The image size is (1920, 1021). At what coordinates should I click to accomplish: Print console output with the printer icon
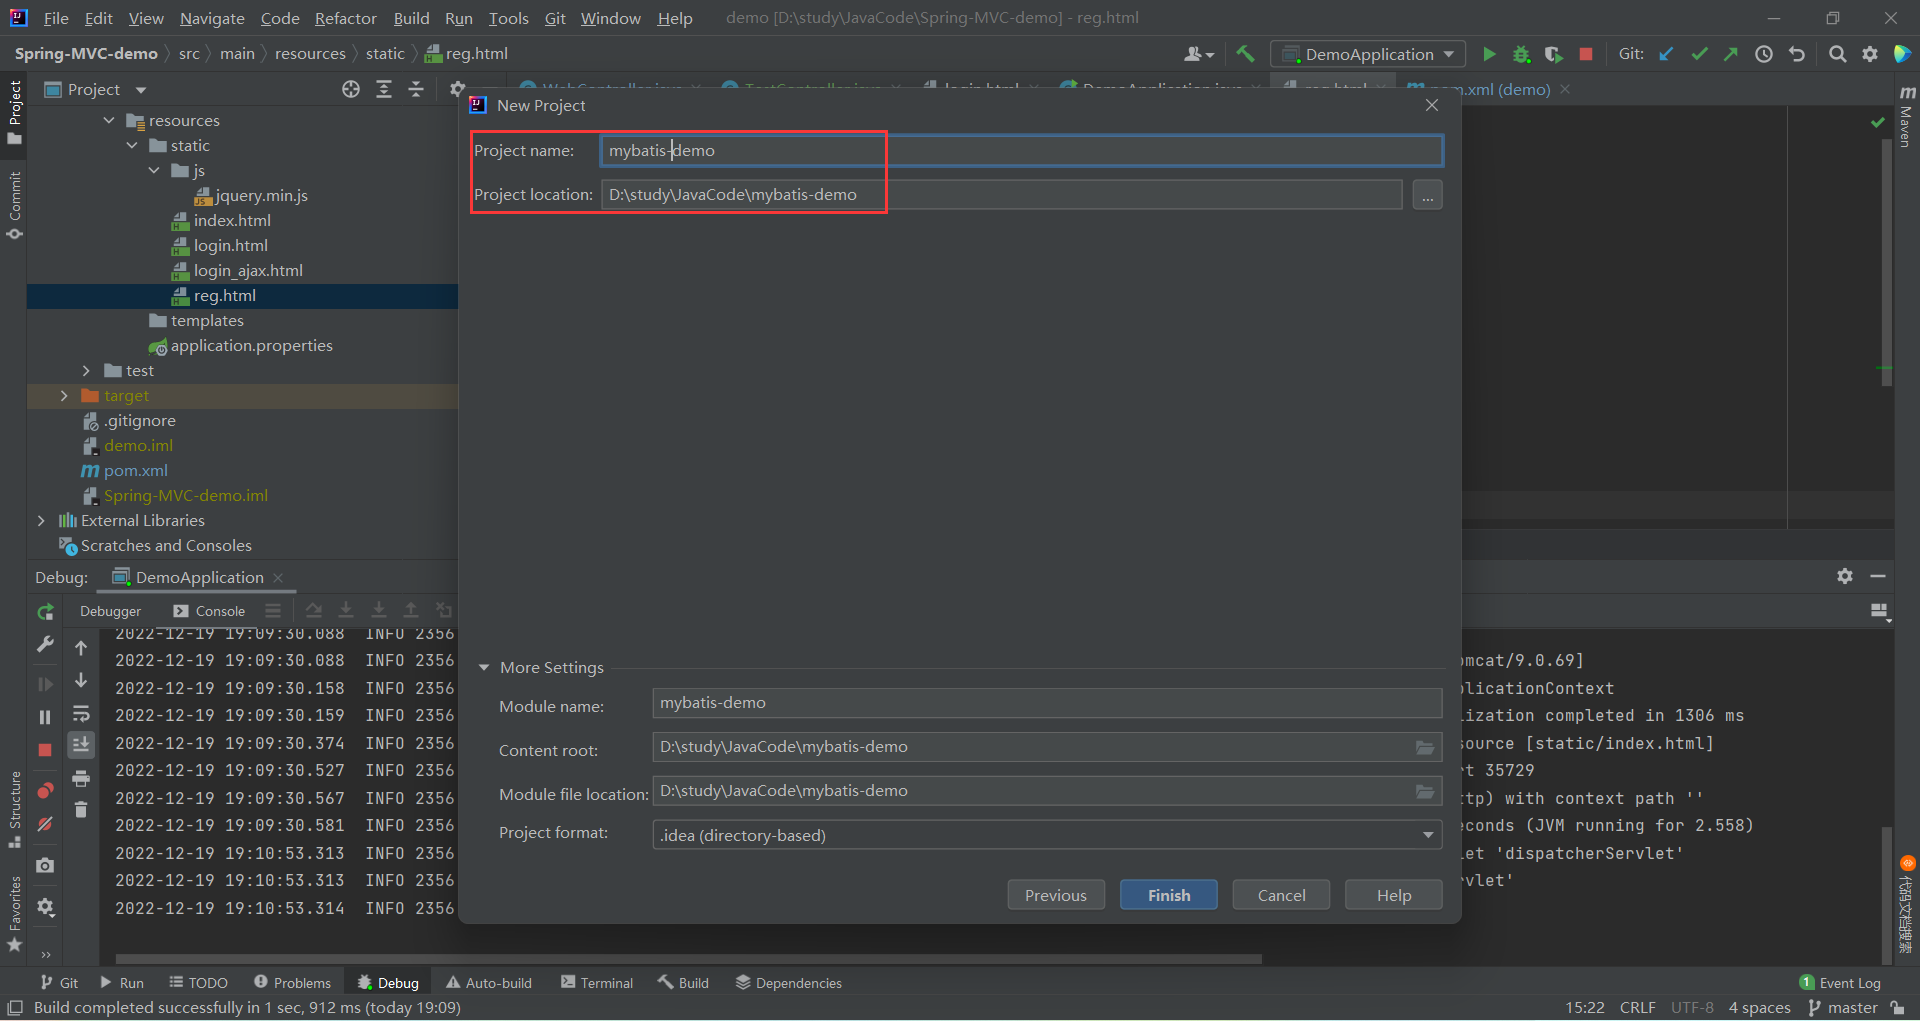coord(81,778)
